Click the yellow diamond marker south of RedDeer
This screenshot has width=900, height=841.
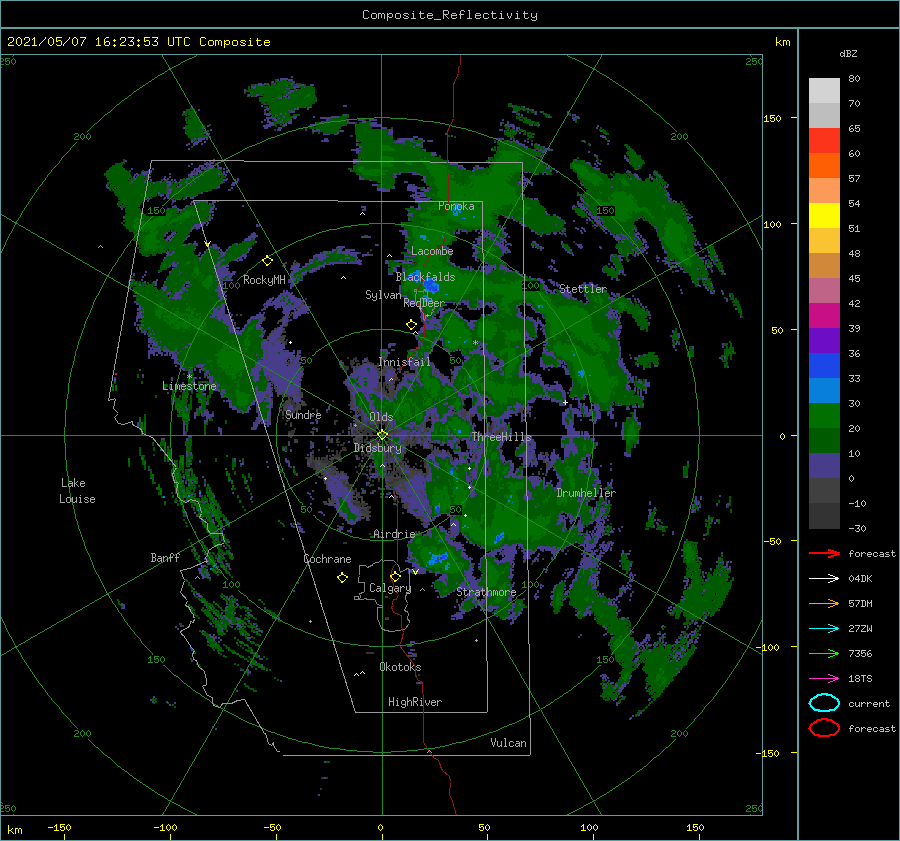click(x=411, y=325)
